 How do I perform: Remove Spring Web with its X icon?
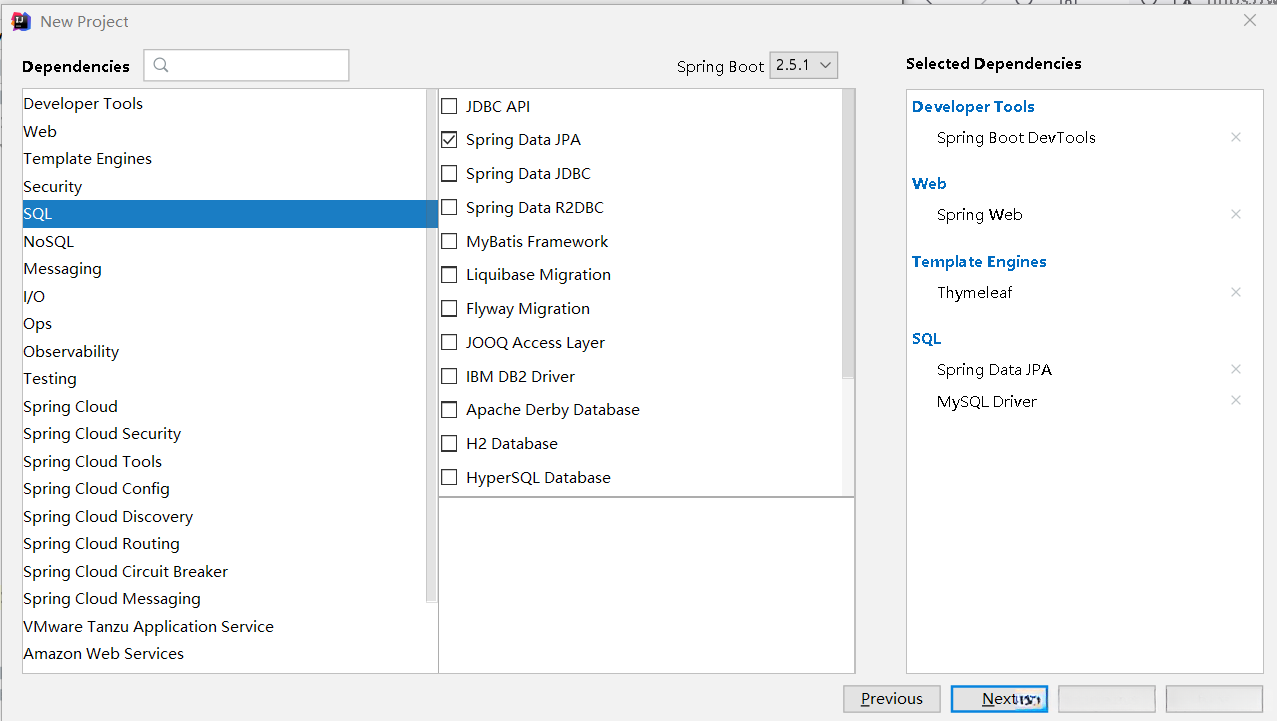point(1236,215)
